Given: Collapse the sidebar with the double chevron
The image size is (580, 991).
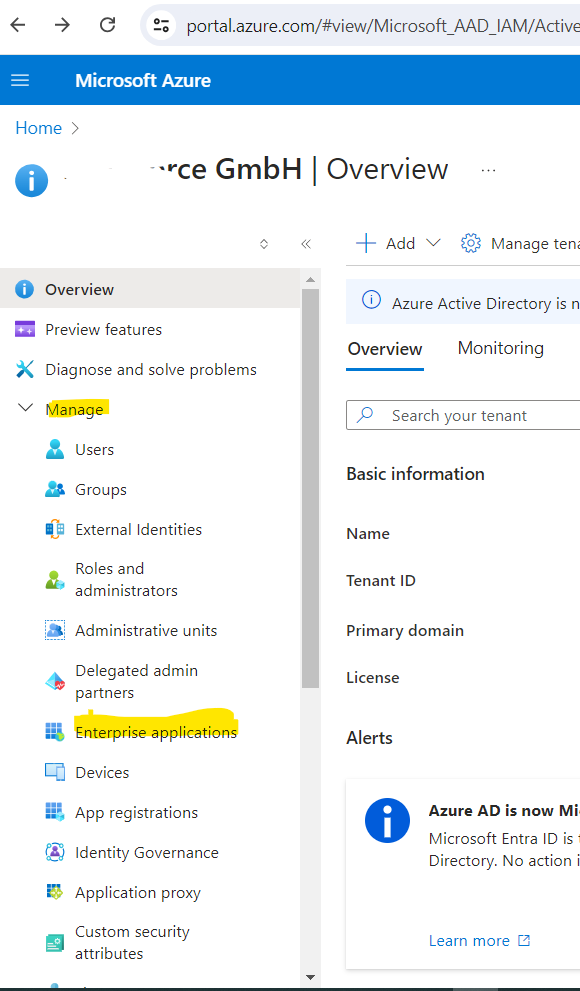Looking at the screenshot, I should pyautogui.click(x=306, y=244).
